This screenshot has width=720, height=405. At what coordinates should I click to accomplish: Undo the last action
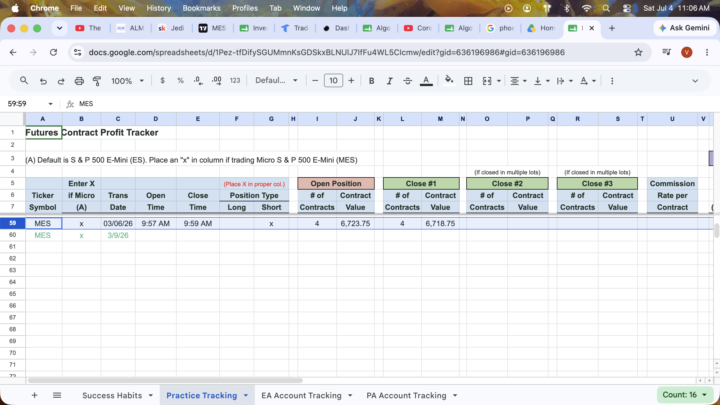coord(43,81)
